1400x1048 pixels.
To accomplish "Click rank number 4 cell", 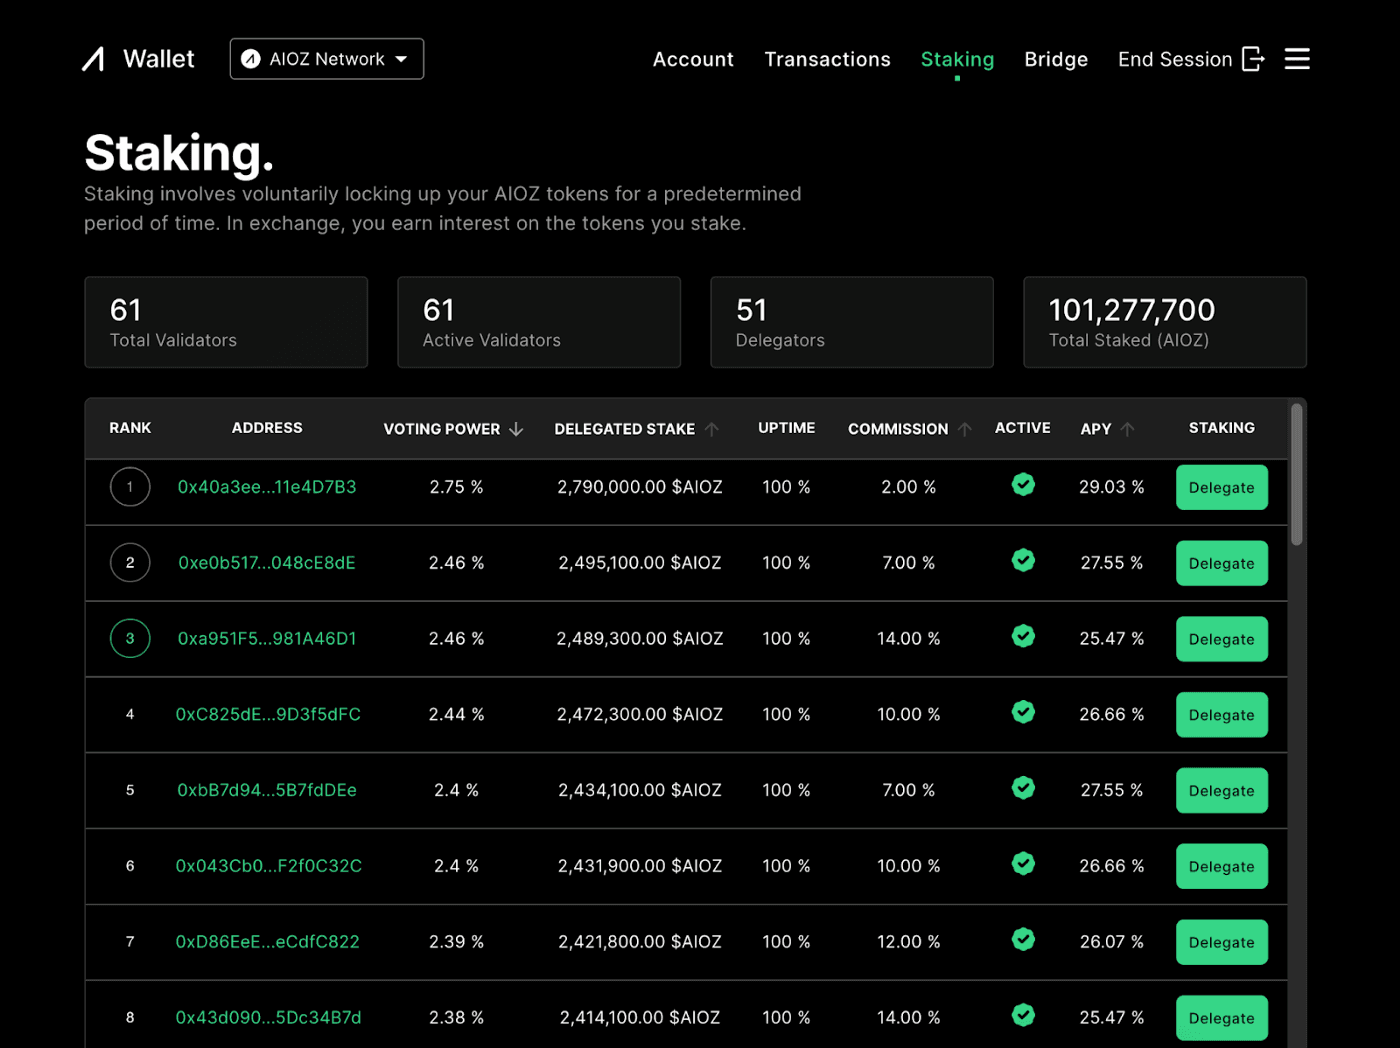I will pos(130,714).
